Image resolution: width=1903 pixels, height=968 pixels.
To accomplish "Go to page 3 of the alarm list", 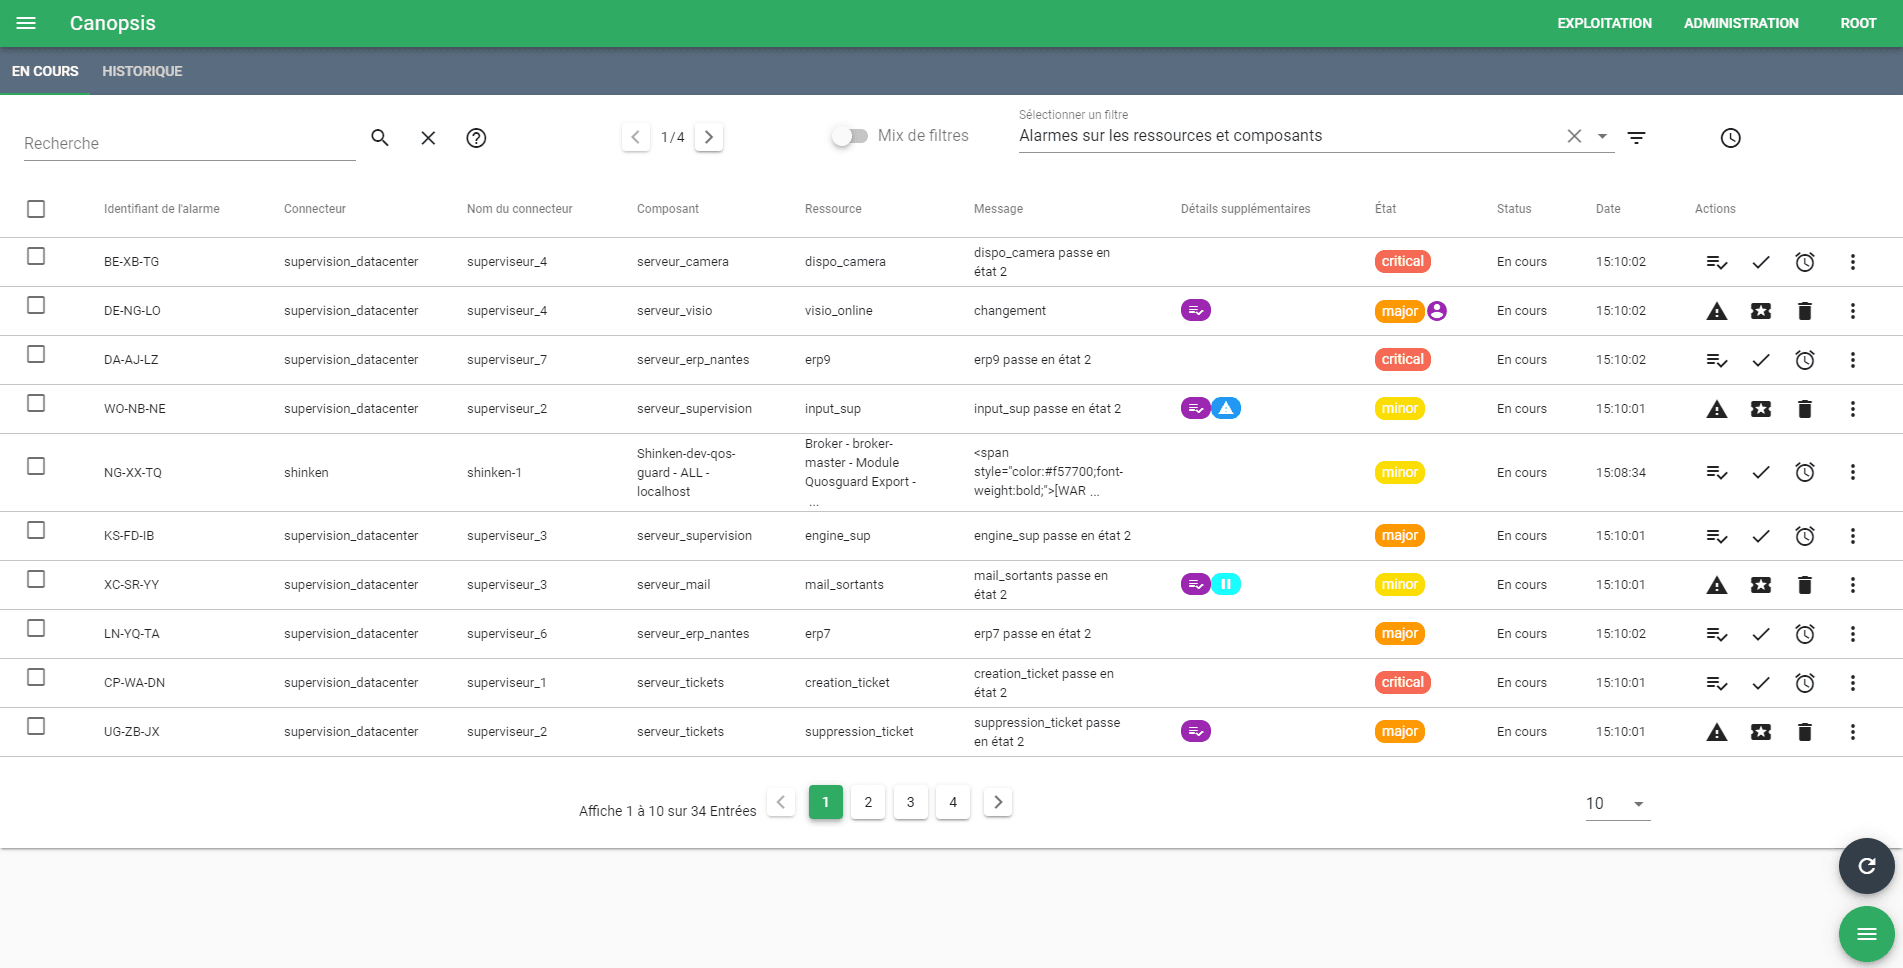I will tap(910, 801).
